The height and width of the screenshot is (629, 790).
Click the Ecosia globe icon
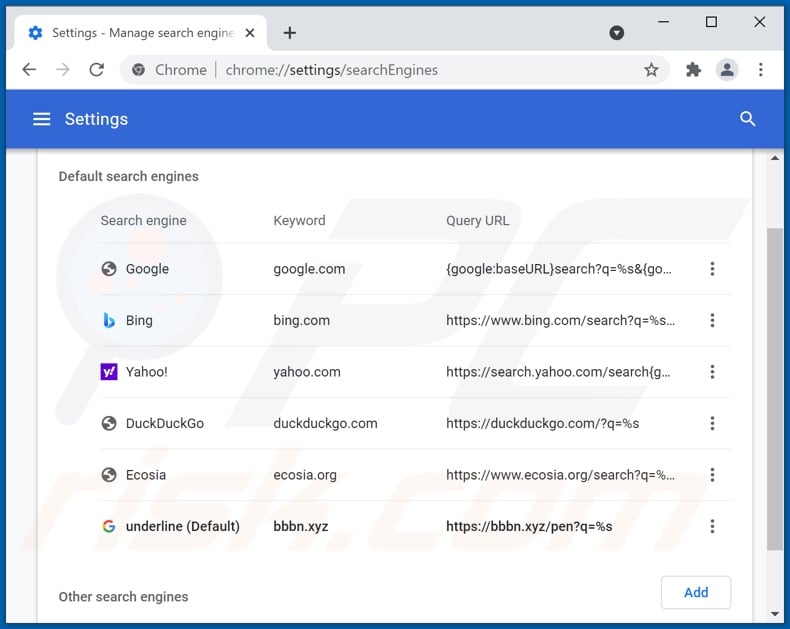click(109, 474)
